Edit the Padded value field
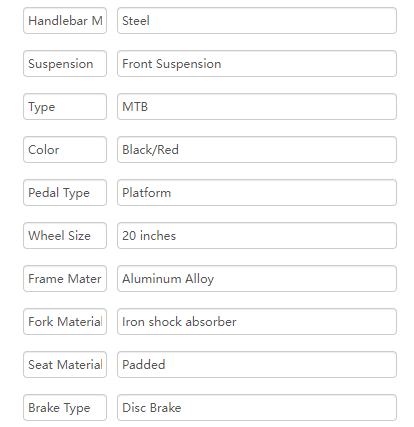 click(257, 365)
